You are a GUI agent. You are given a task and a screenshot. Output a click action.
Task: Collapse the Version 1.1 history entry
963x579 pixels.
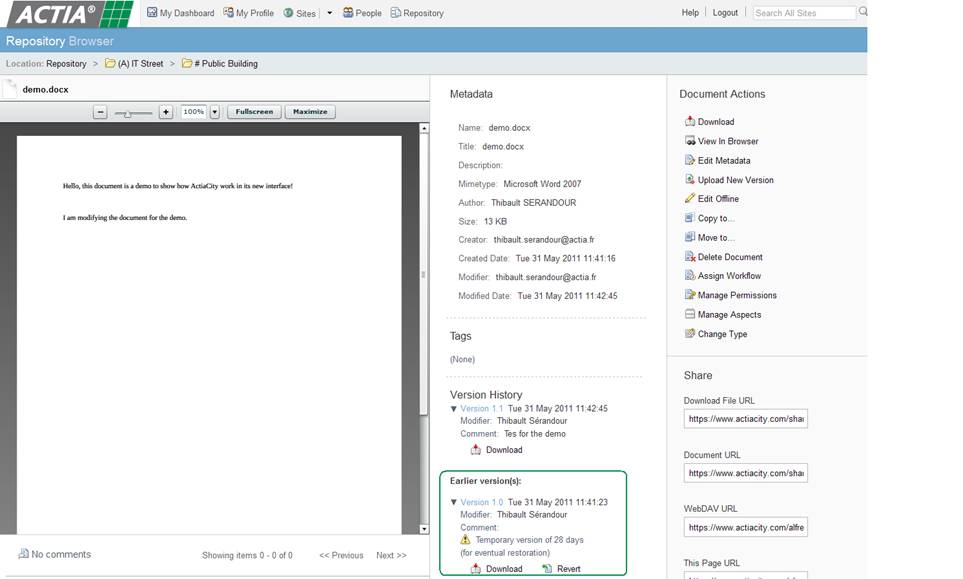[x=454, y=409]
